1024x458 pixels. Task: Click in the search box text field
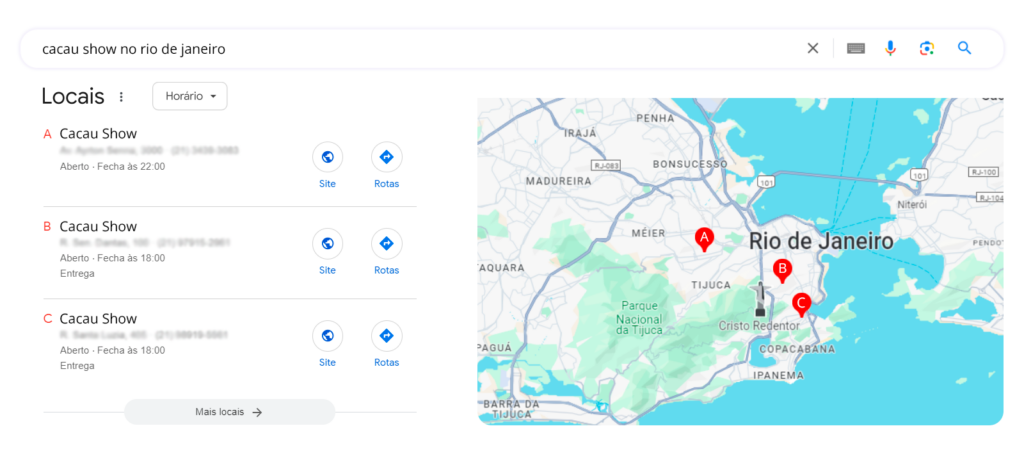pyautogui.click(x=418, y=49)
